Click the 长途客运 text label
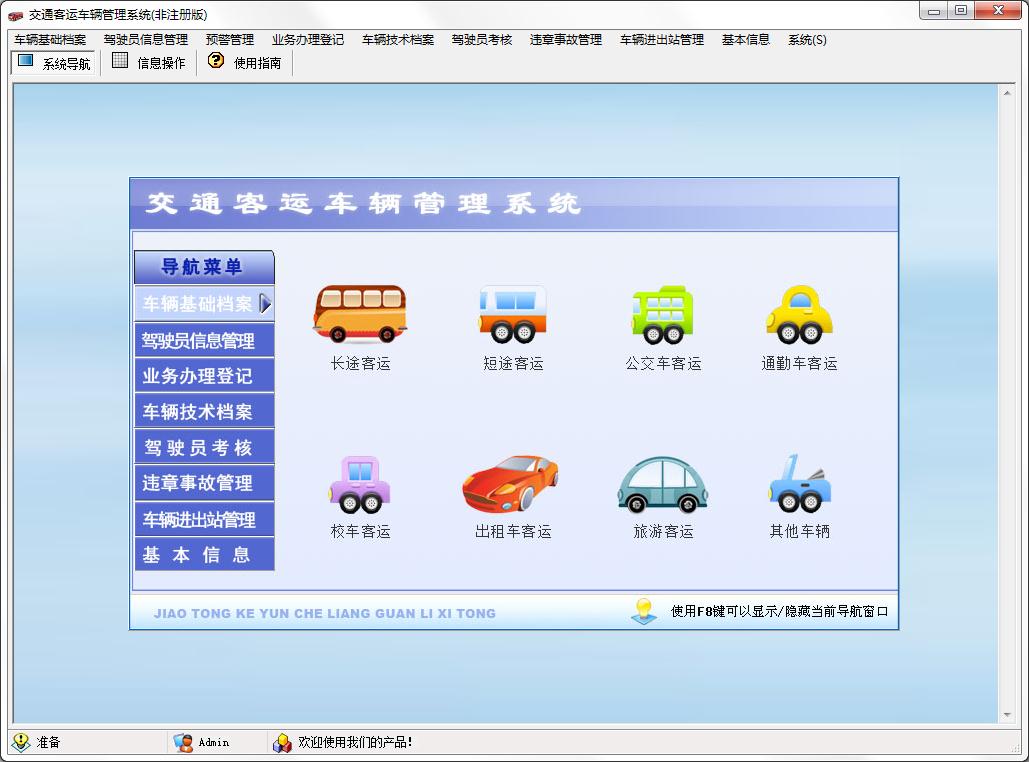Screen dimensions: 1029x762 click(360, 363)
